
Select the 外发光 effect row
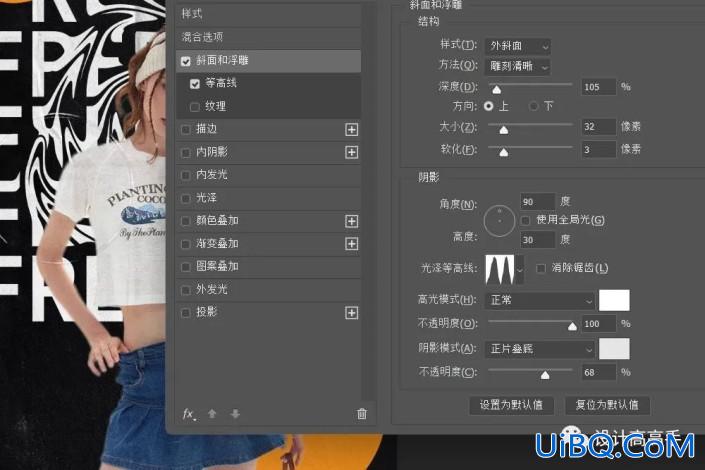tap(269, 290)
